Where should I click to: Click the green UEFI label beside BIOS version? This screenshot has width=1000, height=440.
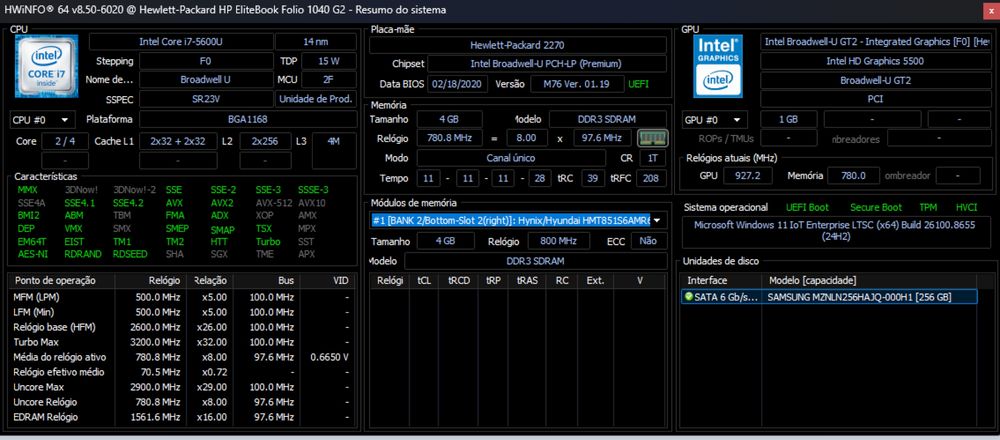[x=638, y=84]
